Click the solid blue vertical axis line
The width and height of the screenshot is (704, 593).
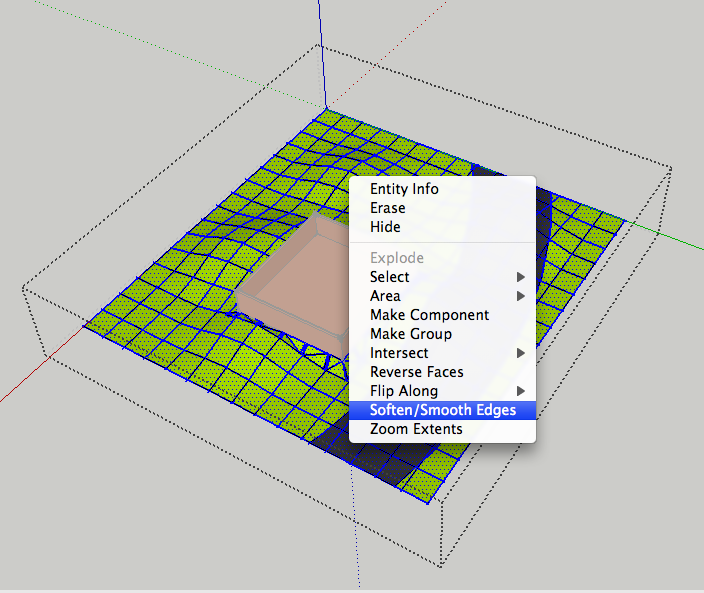(321, 50)
